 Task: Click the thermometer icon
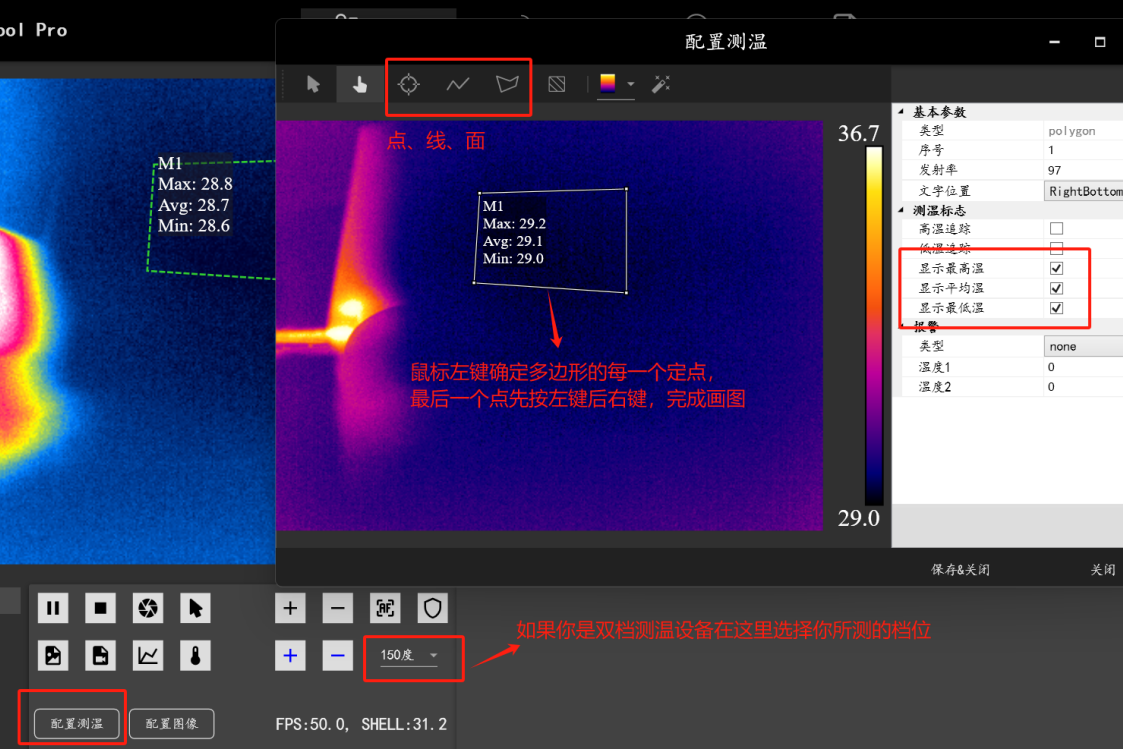coord(196,656)
